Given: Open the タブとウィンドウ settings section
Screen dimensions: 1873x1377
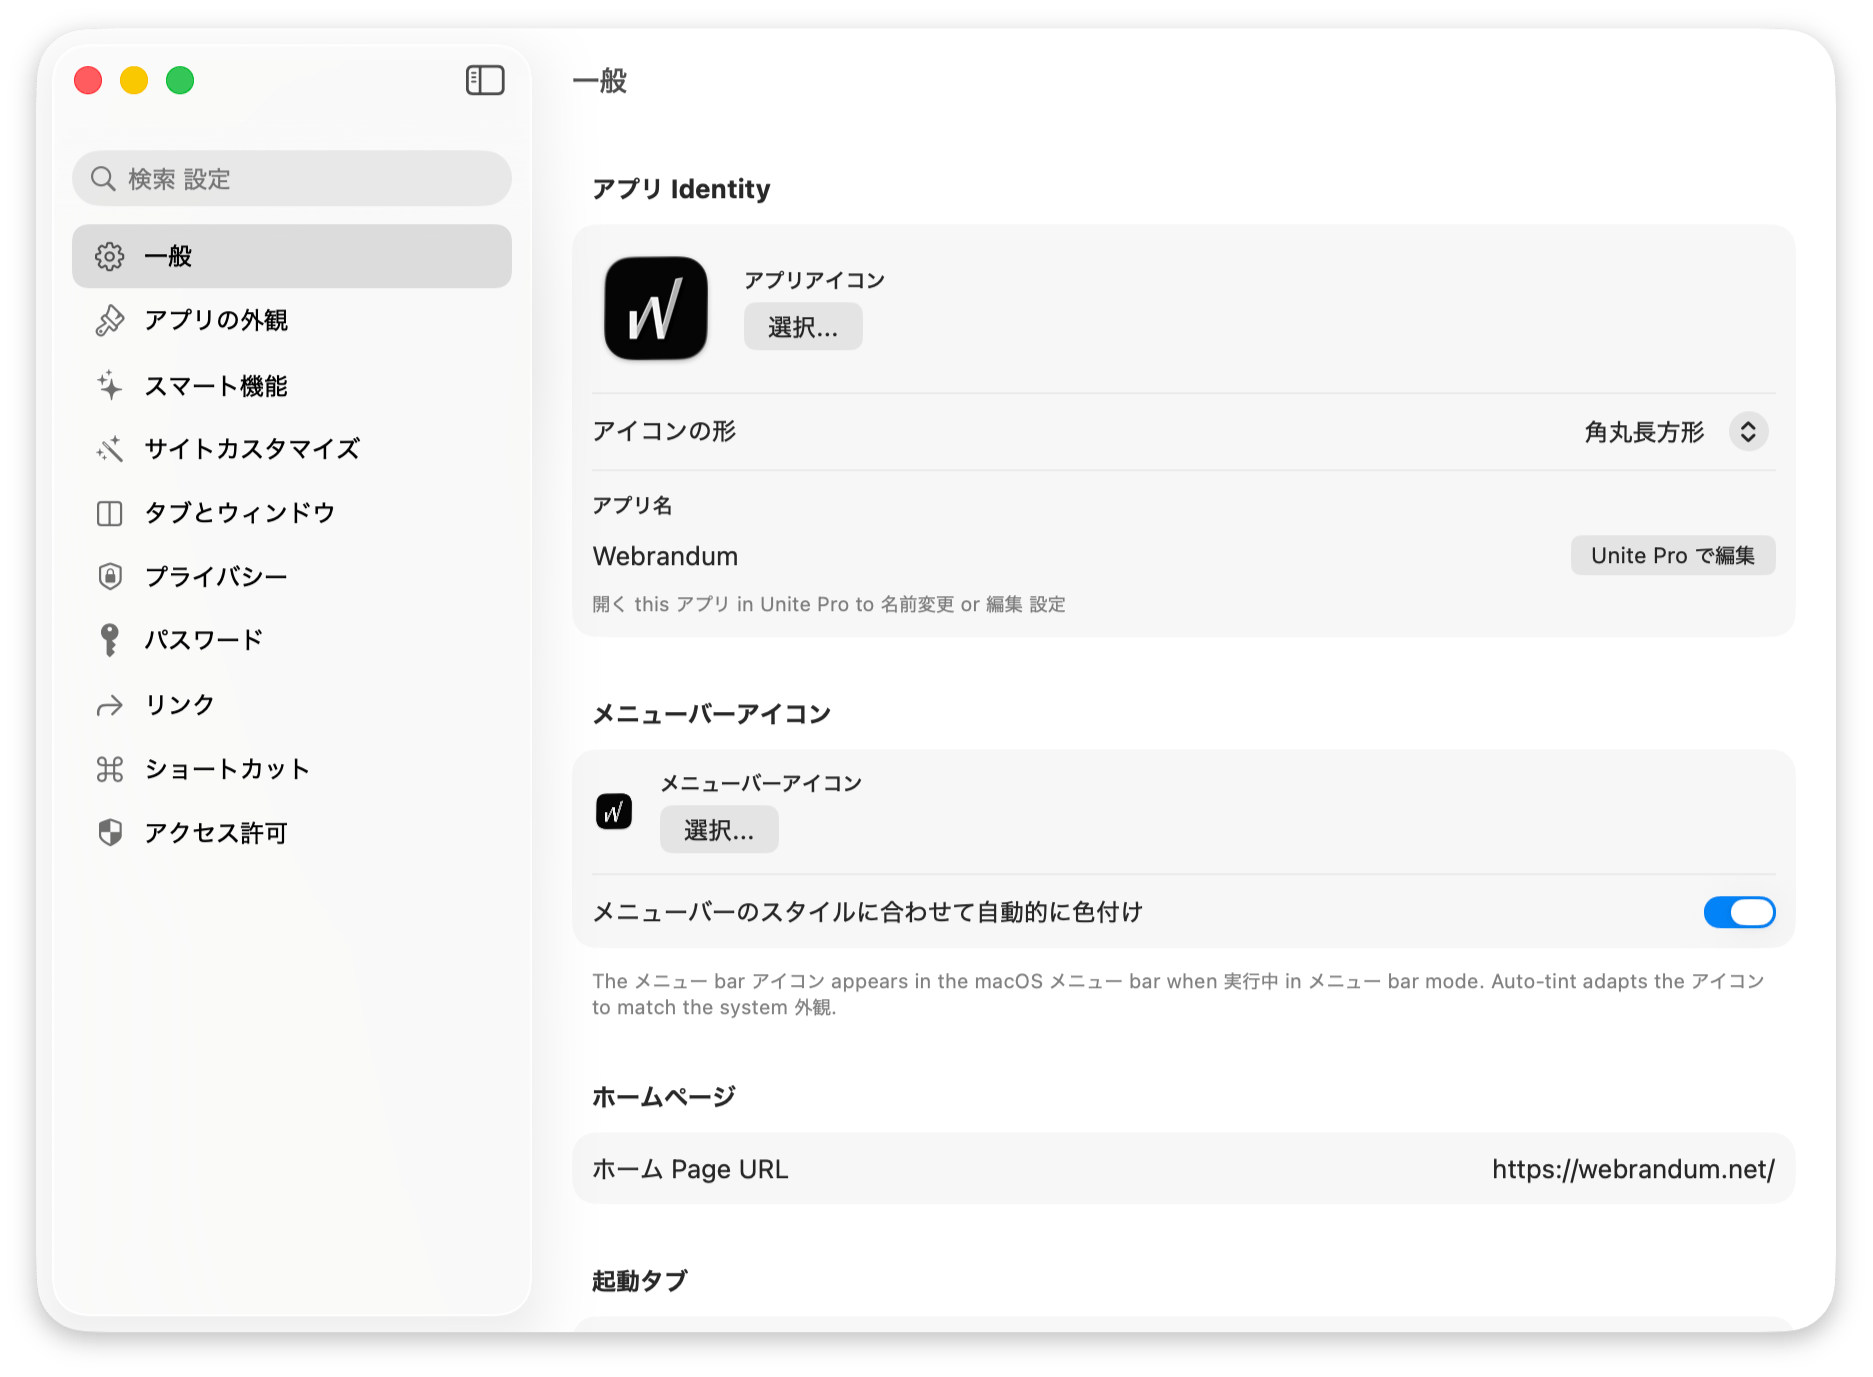Looking at the screenshot, I should tap(240, 513).
